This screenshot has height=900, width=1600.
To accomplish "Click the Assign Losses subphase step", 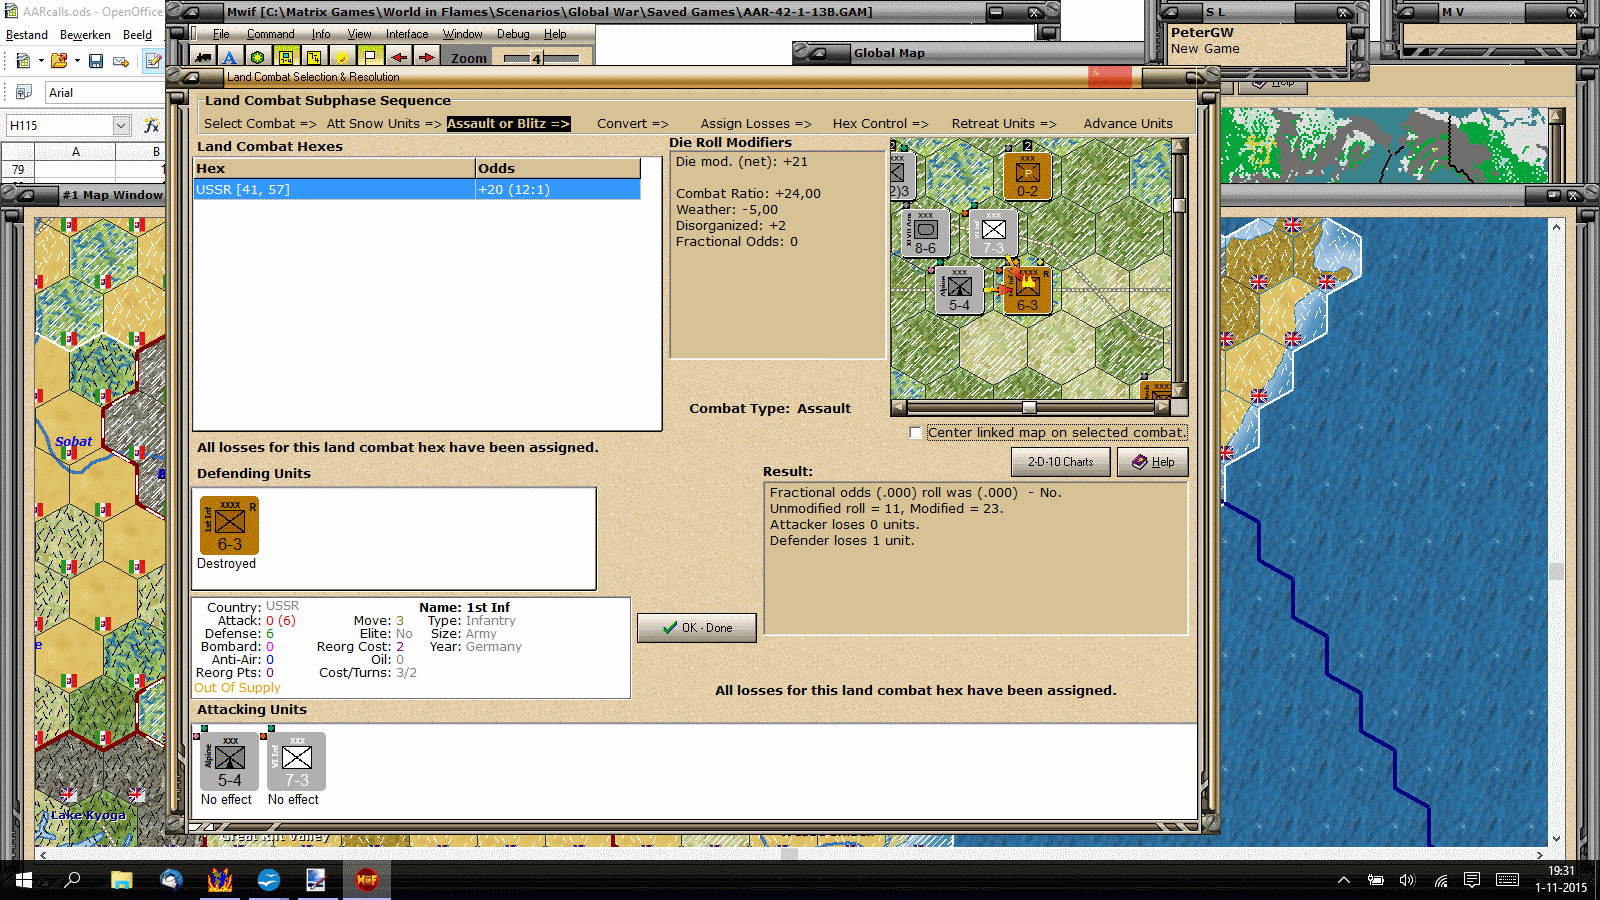I will (756, 124).
